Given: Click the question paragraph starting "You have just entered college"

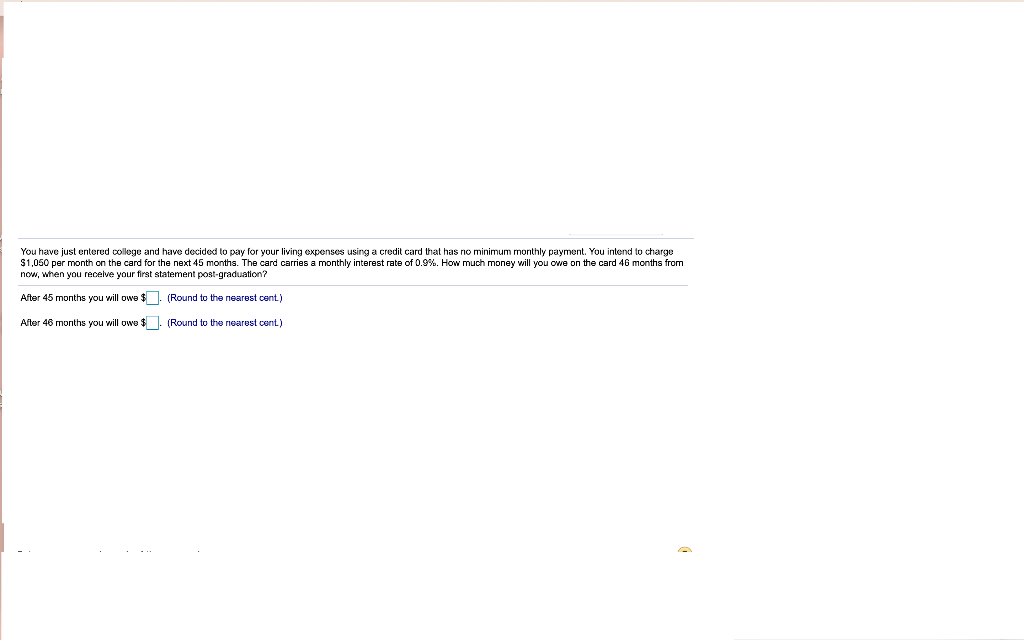Looking at the screenshot, I should [352, 263].
